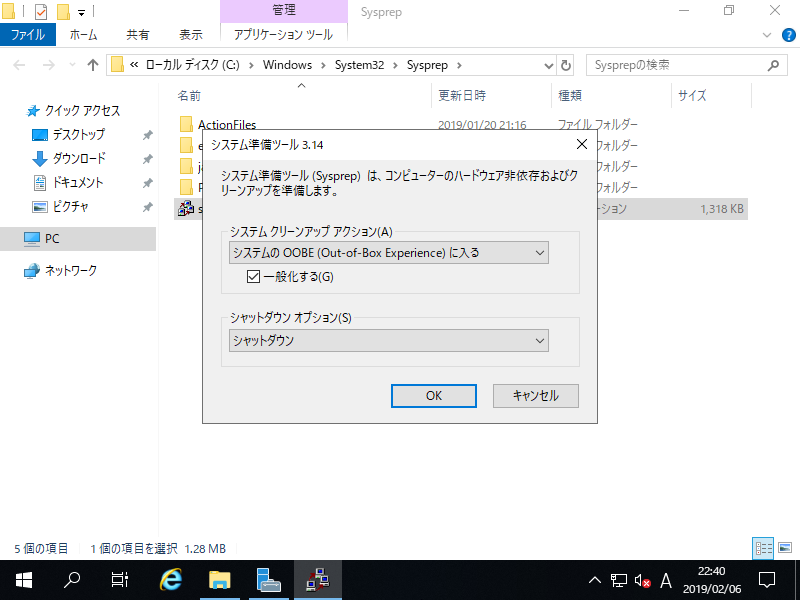Click the Forward navigation arrow

48,65
